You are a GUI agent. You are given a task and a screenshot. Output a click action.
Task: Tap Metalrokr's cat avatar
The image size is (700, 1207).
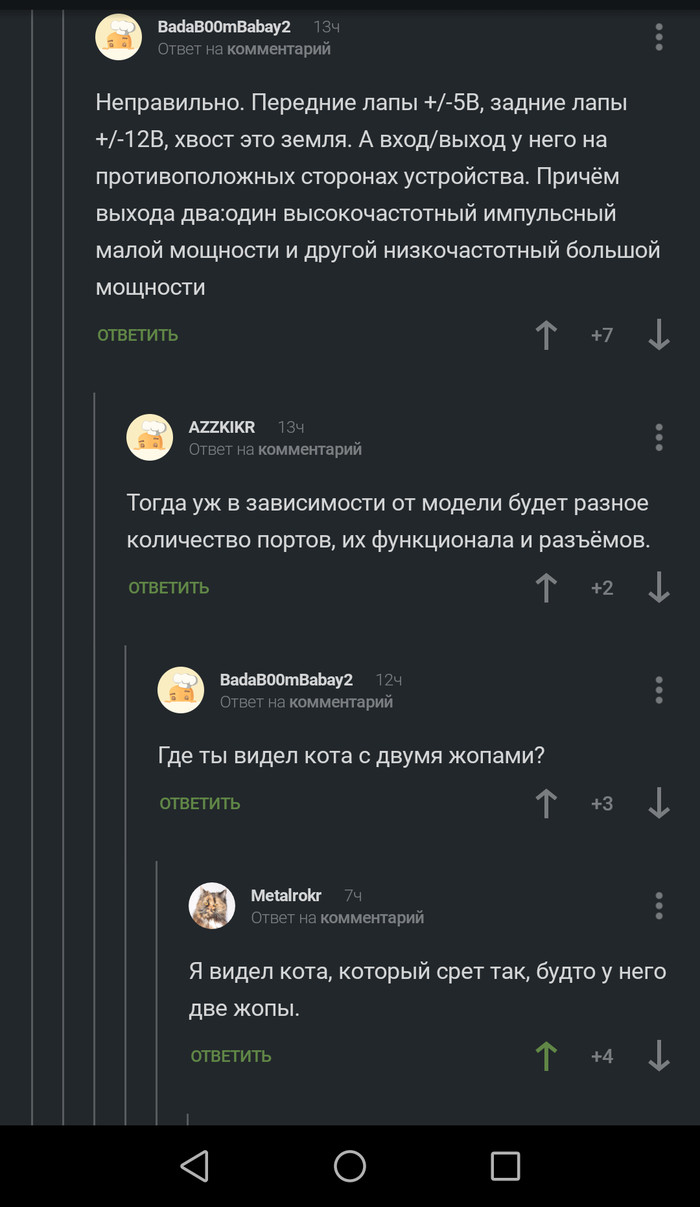click(212, 905)
